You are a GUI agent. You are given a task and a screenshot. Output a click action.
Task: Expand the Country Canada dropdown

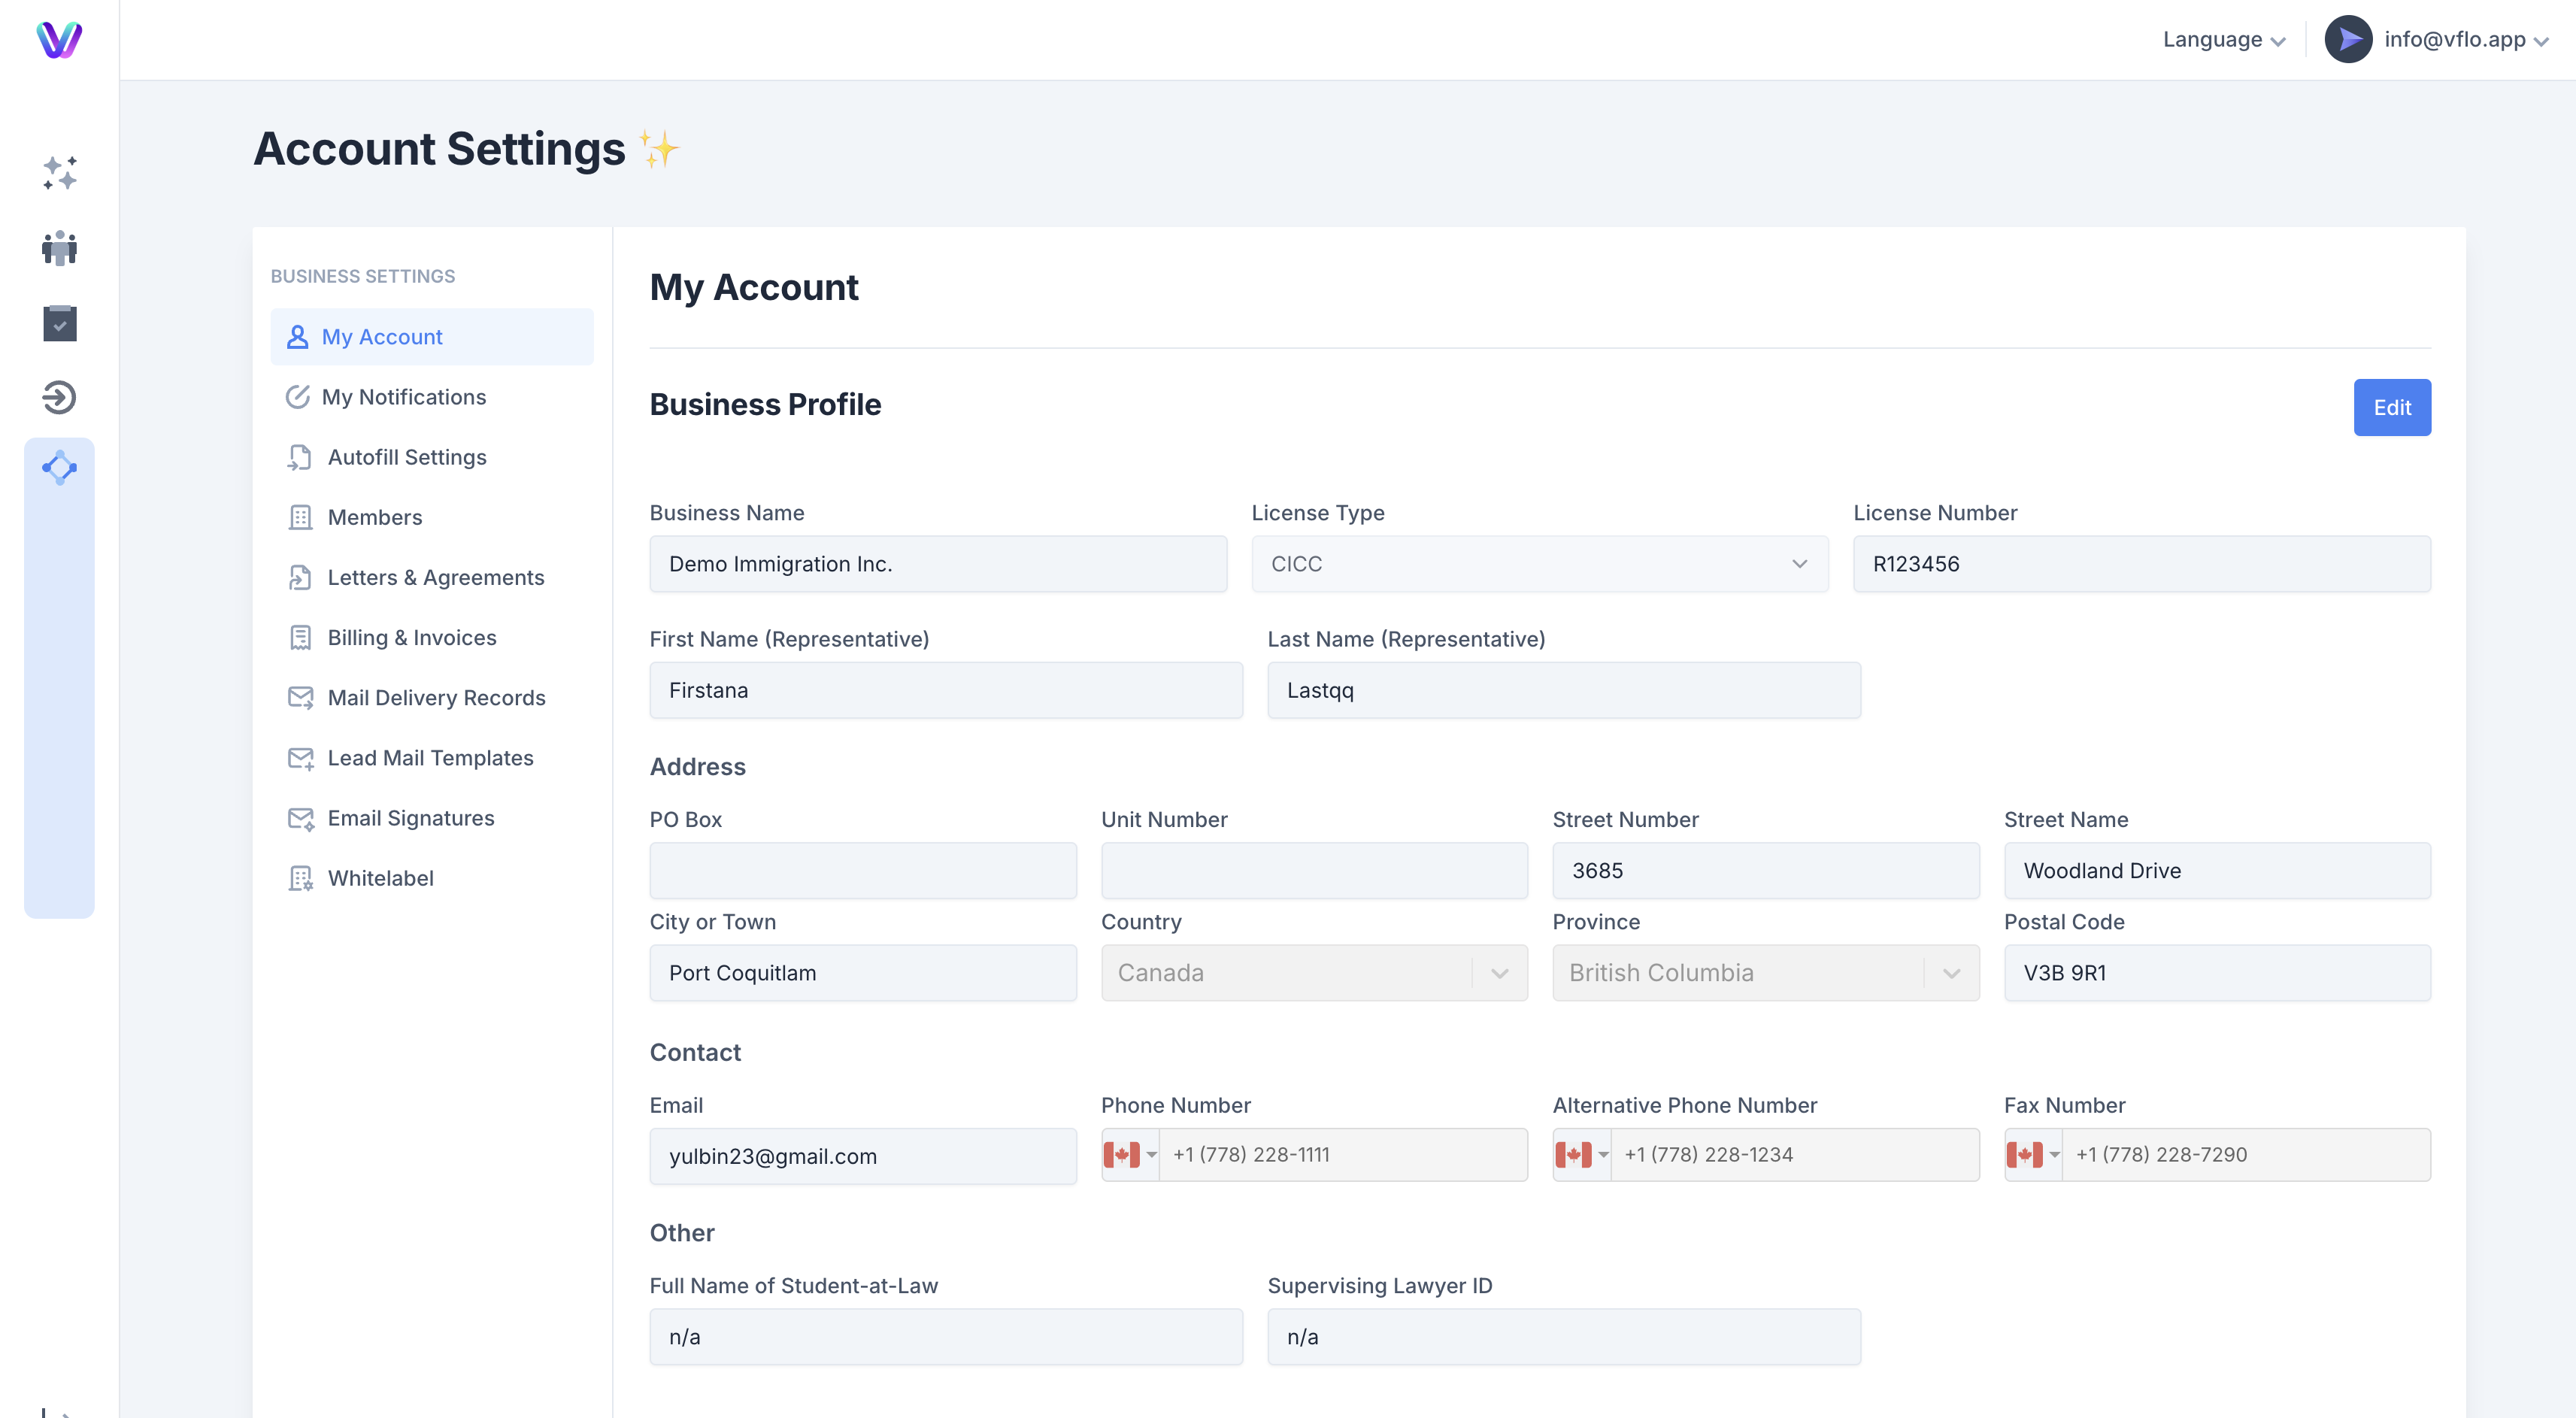pyautogui.click(x=1313, y=973)
